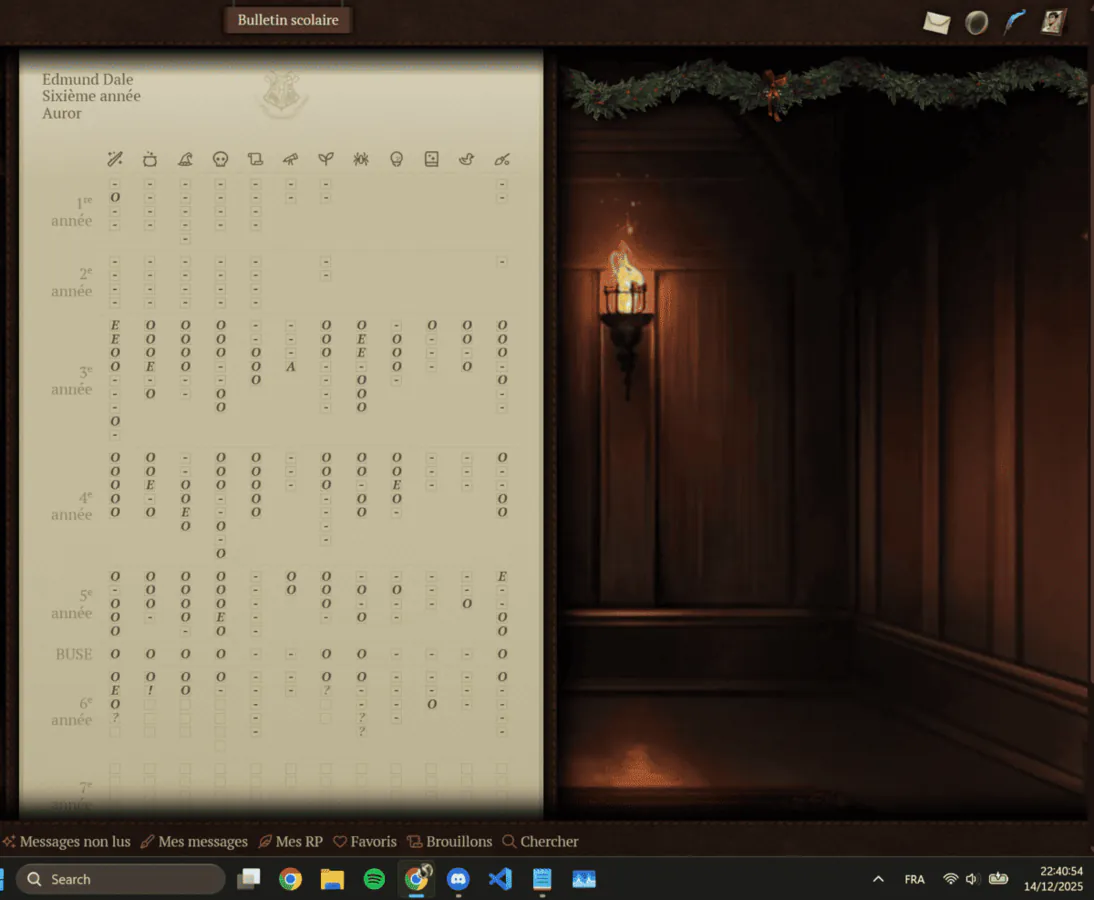Viewport: 1094px width, 900px height.
Task: Click the magnifier icon beside Chercher
Action: coord(509,842)
